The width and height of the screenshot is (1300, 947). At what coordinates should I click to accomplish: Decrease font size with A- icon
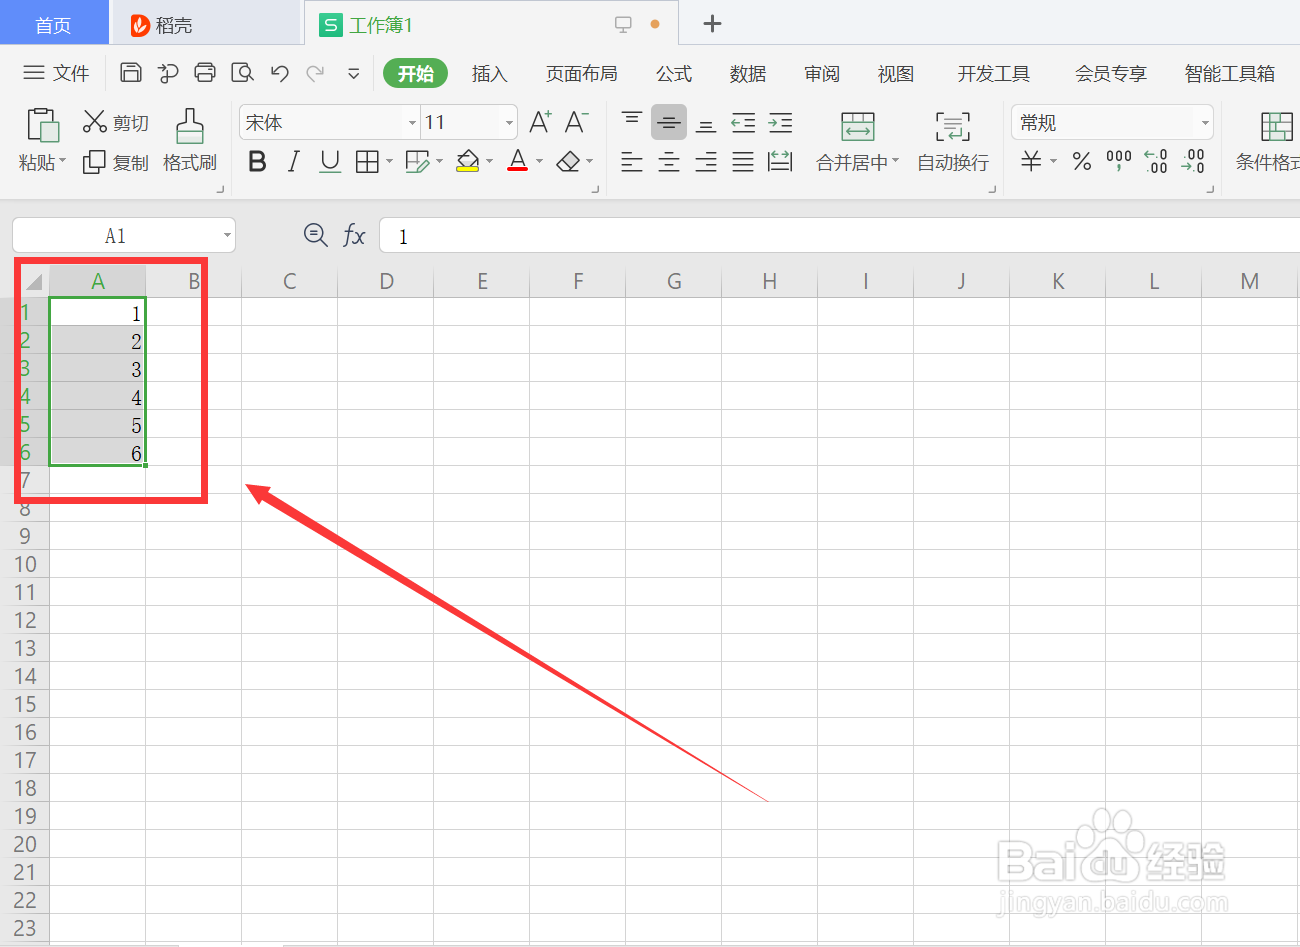[x=576, y=122]
